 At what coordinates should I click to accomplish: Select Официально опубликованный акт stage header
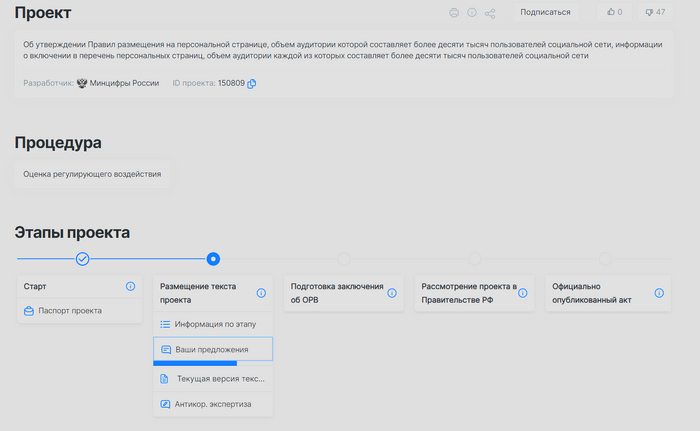pyautogui.click(x=608, y=293)
